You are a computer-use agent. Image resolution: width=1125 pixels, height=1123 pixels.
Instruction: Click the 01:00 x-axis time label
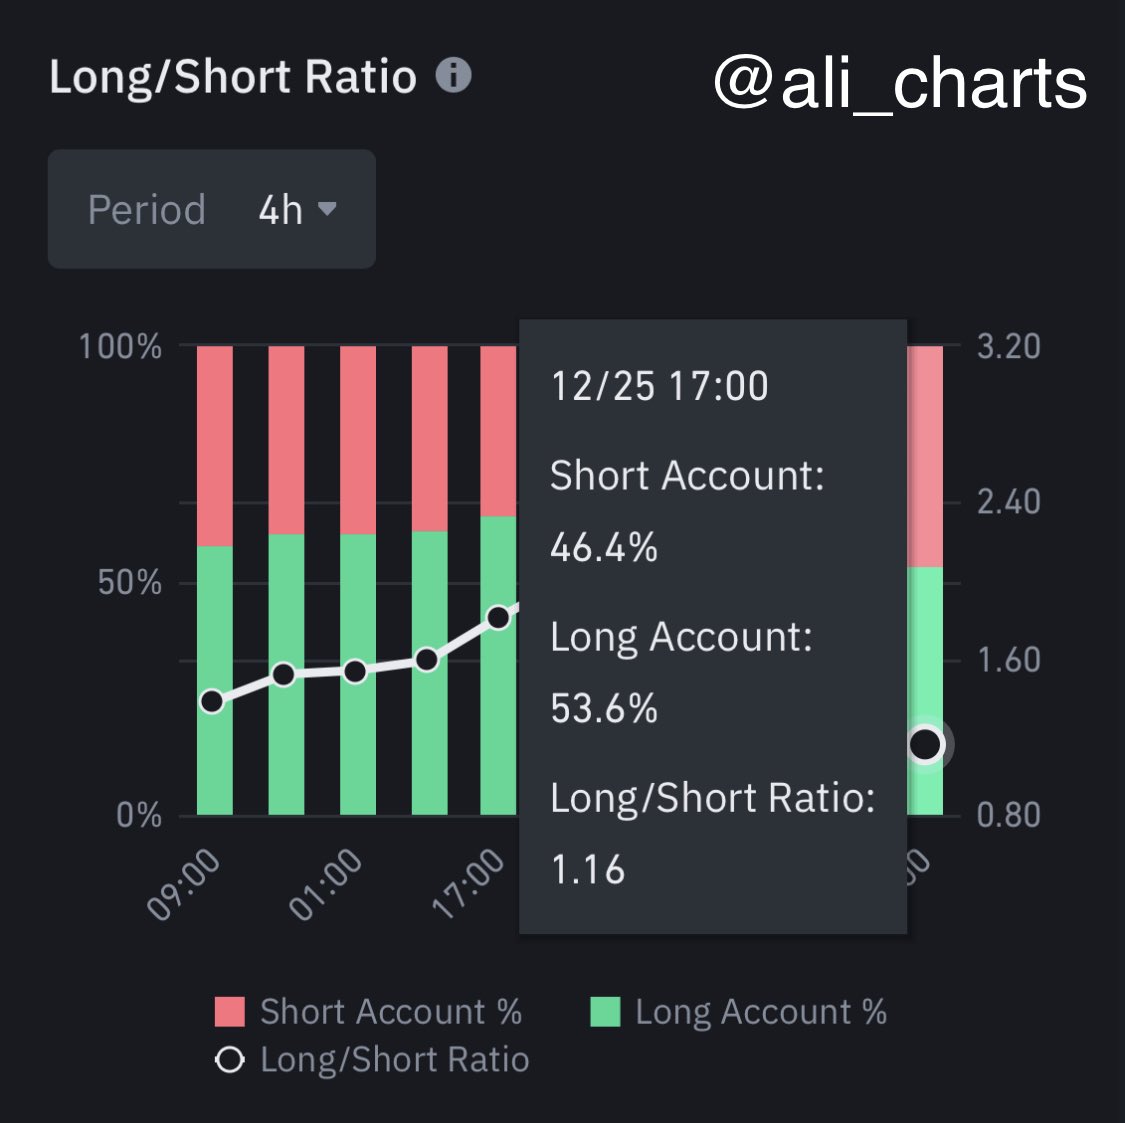[x=327, y=884]
